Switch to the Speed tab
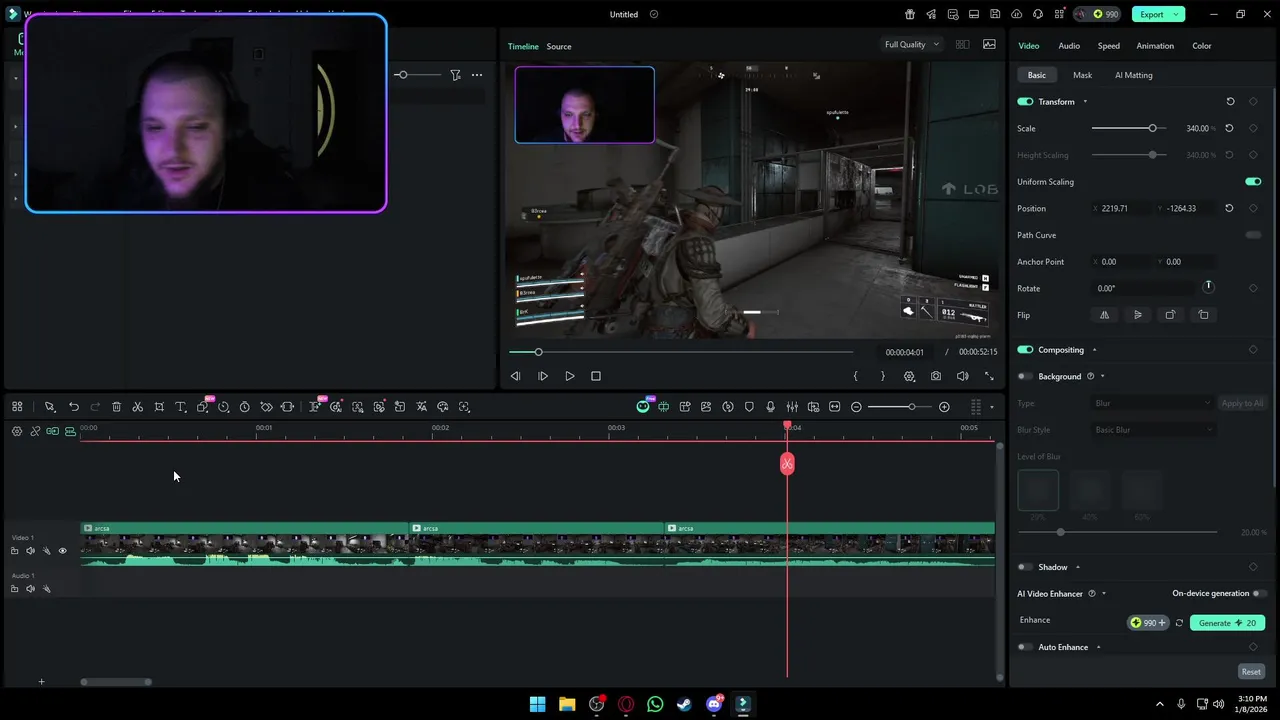Viewport: 1280px width, 720px height. point(1109,46)
